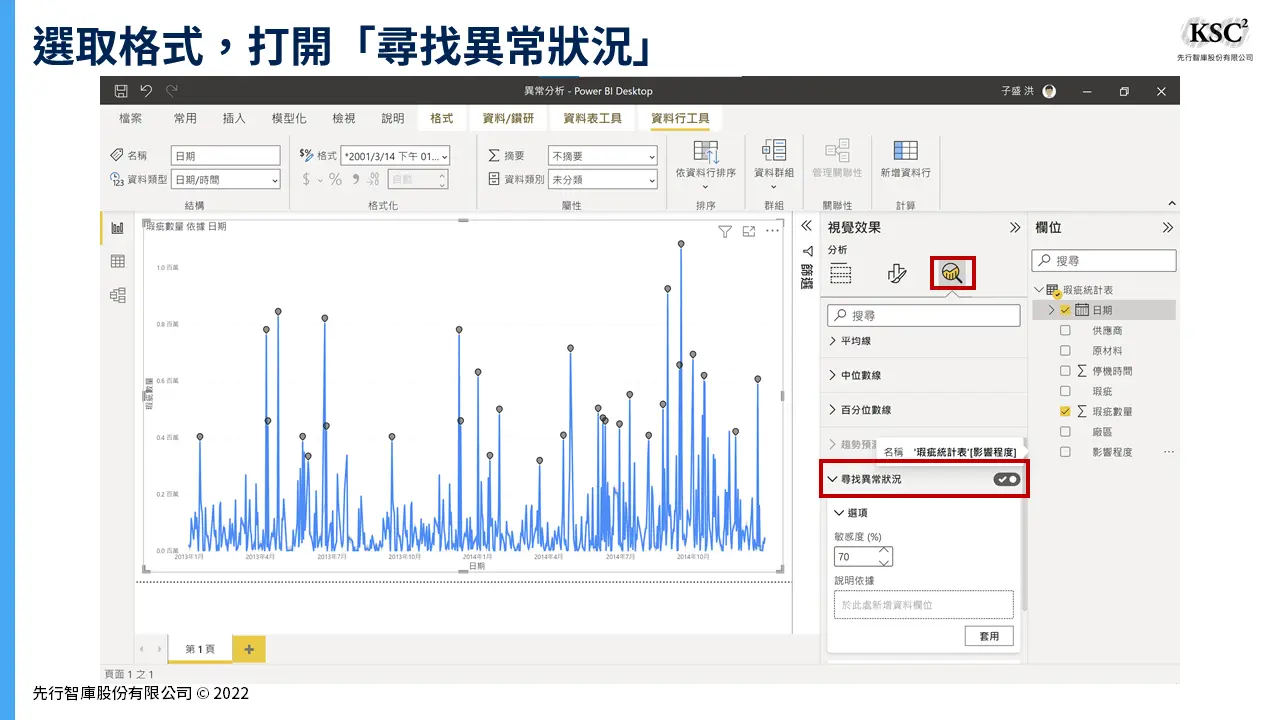Image resolution: width=1280 pixels, height=720 pixels.
Task: Click the 依資料行排序 sort icon
Action: pos(706,151)
